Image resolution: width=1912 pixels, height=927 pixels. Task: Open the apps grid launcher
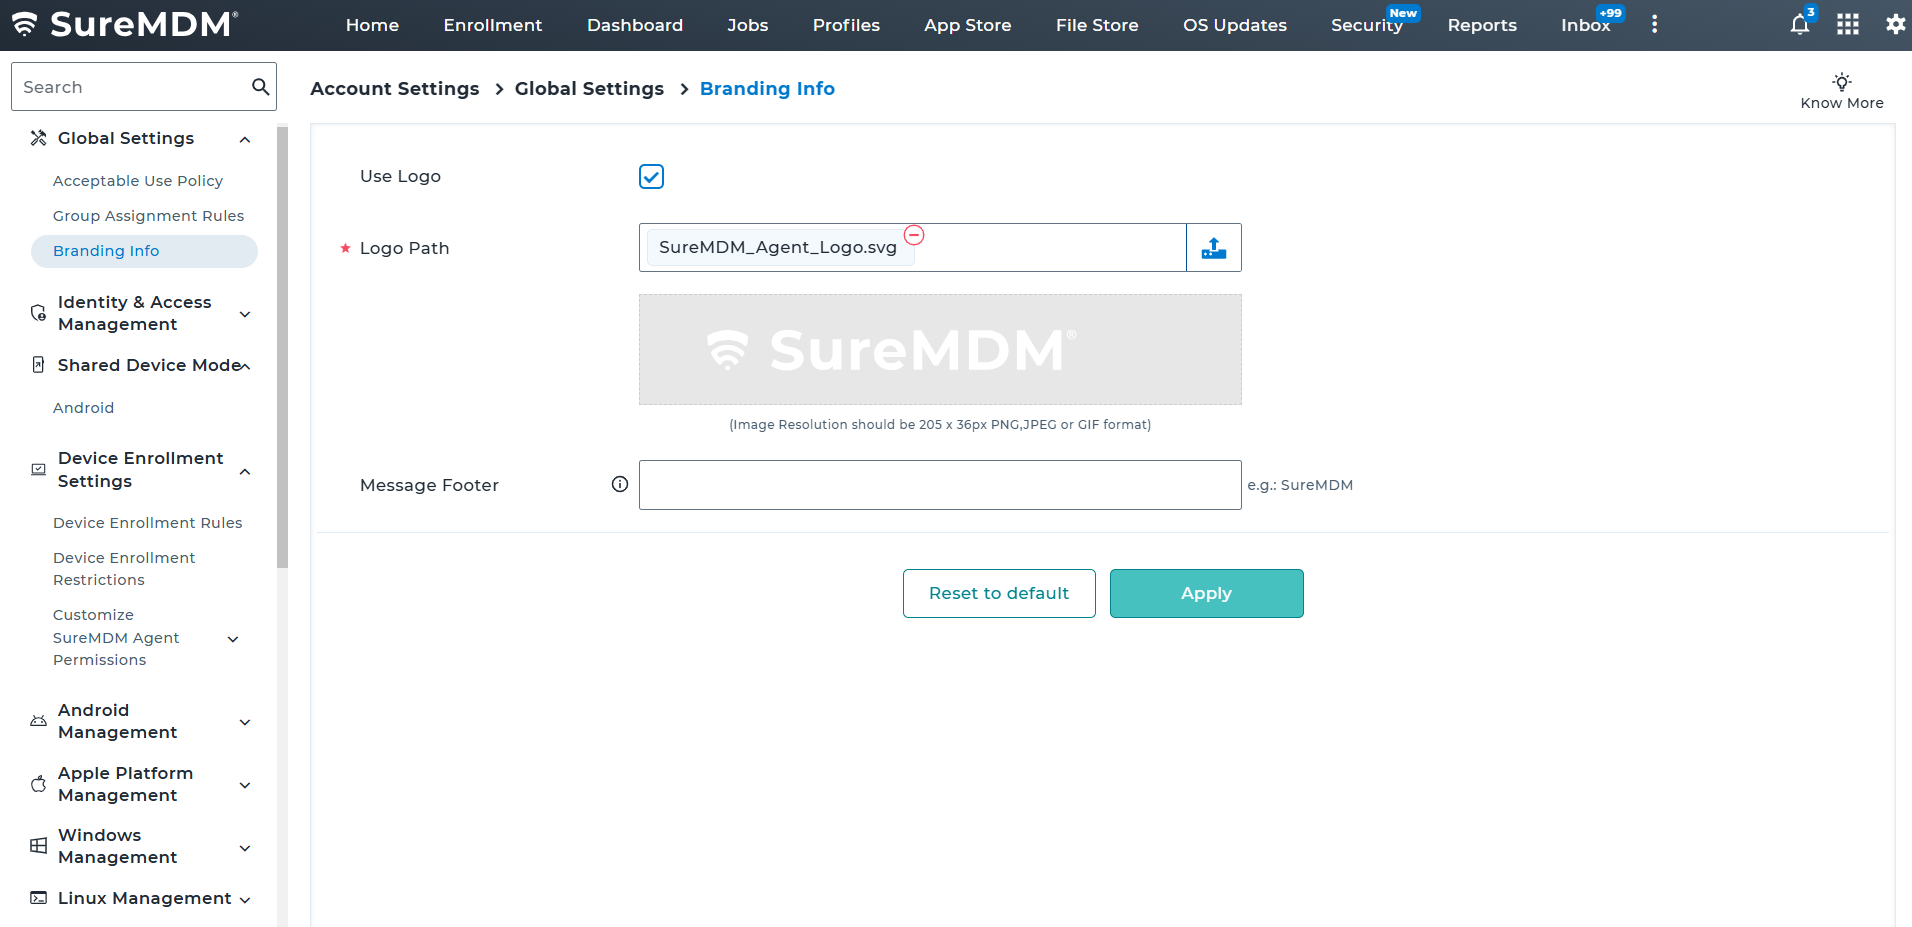click(x=1848, y=25)
